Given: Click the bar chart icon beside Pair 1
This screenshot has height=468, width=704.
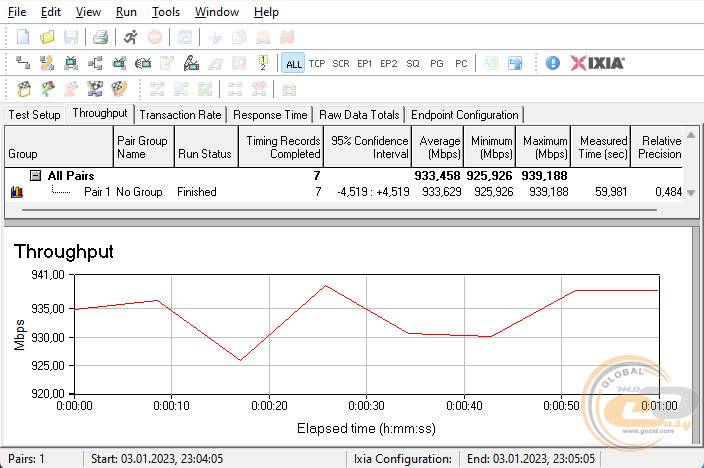Looking at the screenshot, I should coord(17,192).
